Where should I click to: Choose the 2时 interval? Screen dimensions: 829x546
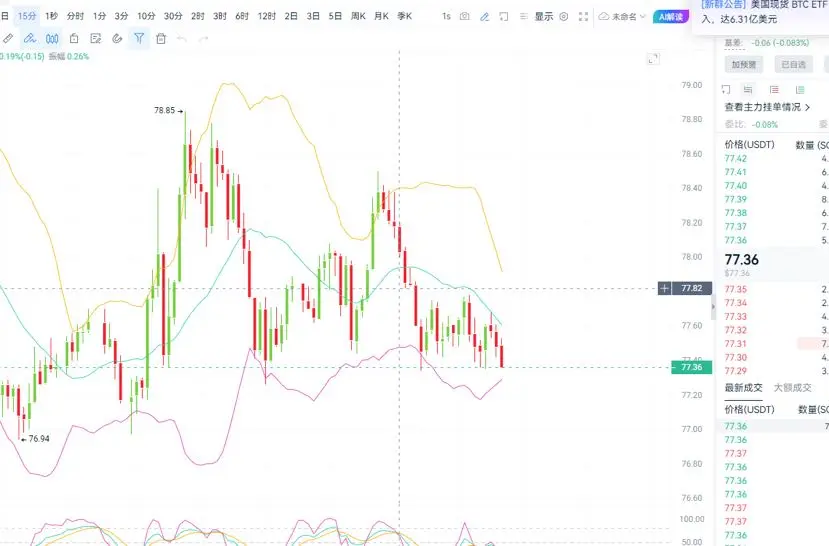click(x=198, y=16)
